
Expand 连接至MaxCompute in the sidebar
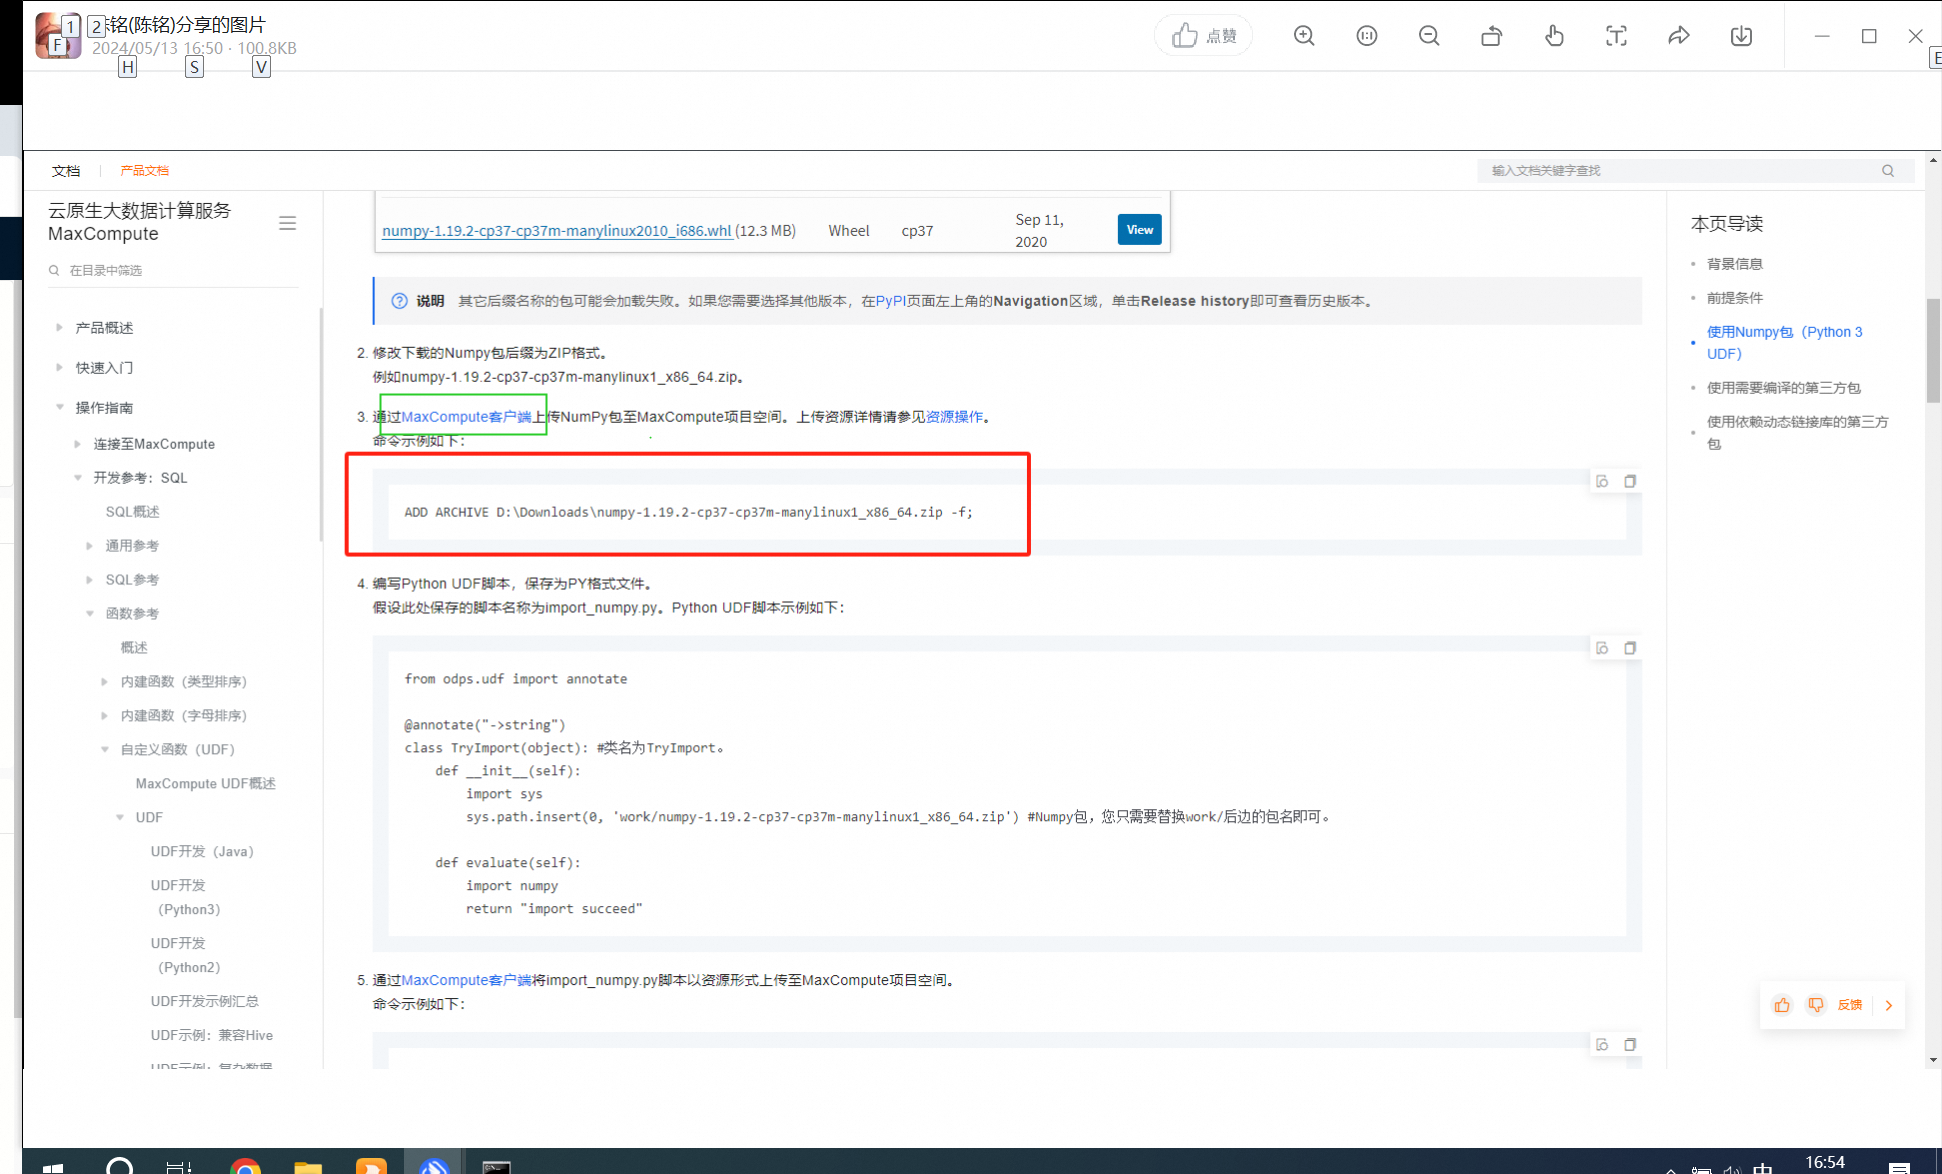77,443
